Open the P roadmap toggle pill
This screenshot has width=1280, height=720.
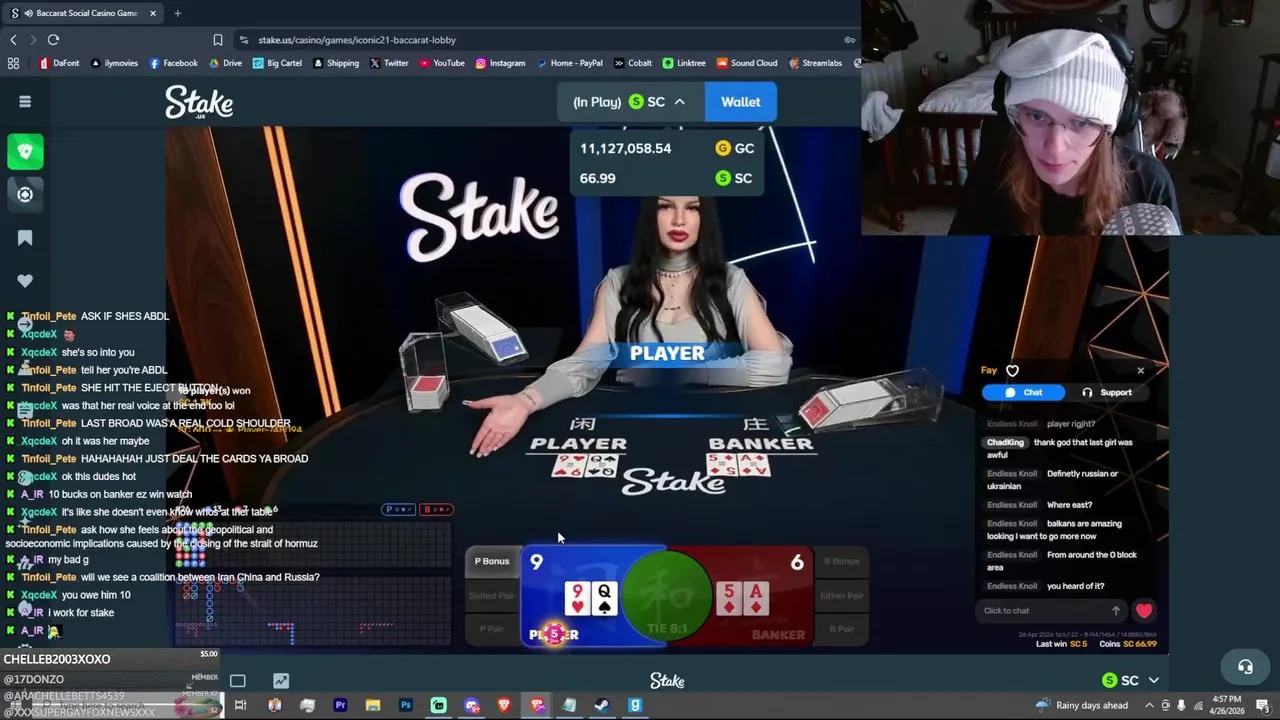(398, 510)
